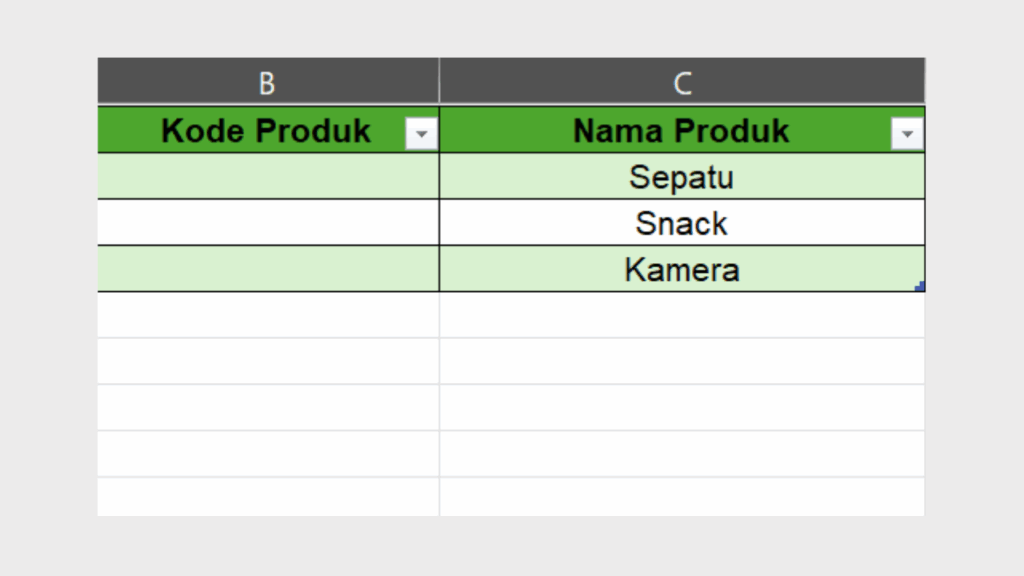Select column B by its header
This screenshot has width=1024, height=576.
[267, 81]
